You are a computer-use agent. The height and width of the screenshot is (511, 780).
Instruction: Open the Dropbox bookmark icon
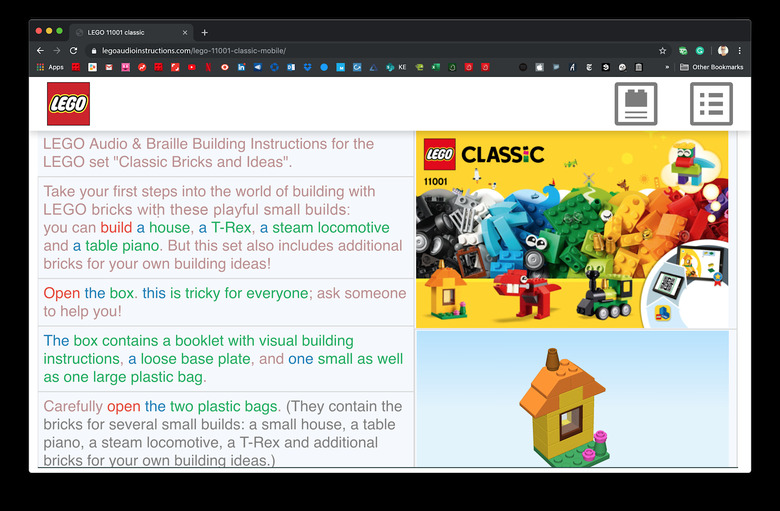[x=307, y=67]
